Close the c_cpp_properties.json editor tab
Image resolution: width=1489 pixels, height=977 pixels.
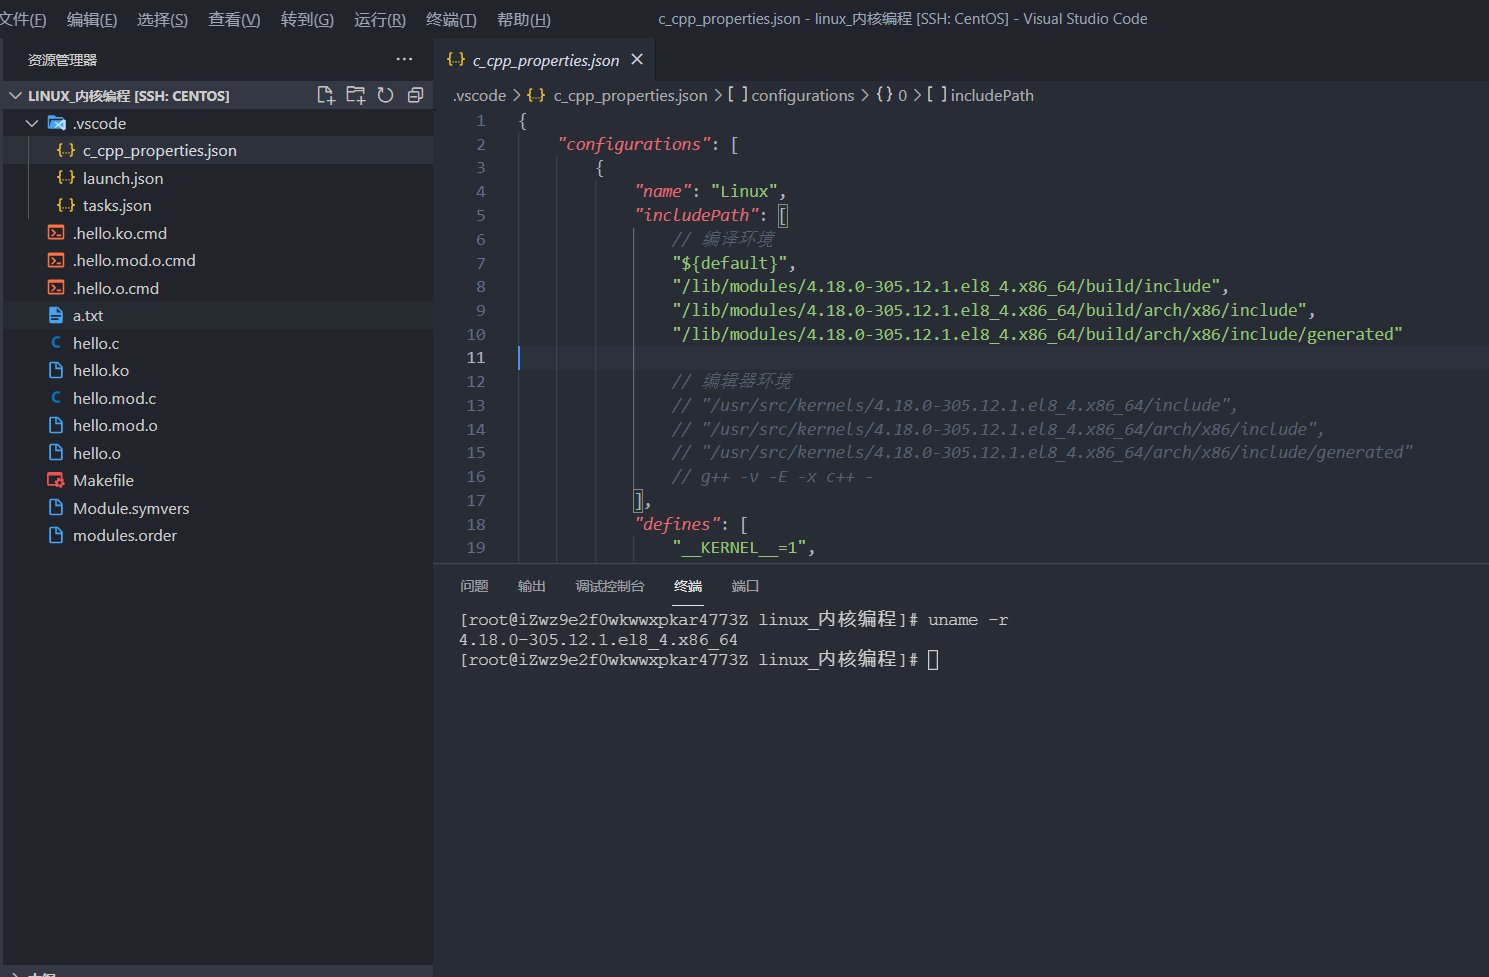637,60
